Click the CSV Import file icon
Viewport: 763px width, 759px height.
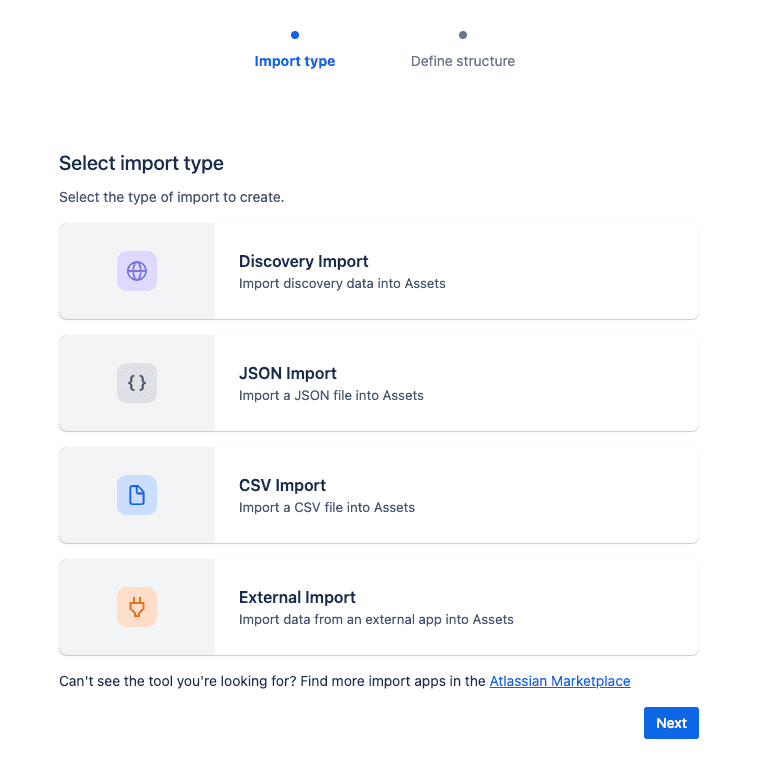(137, 495)
